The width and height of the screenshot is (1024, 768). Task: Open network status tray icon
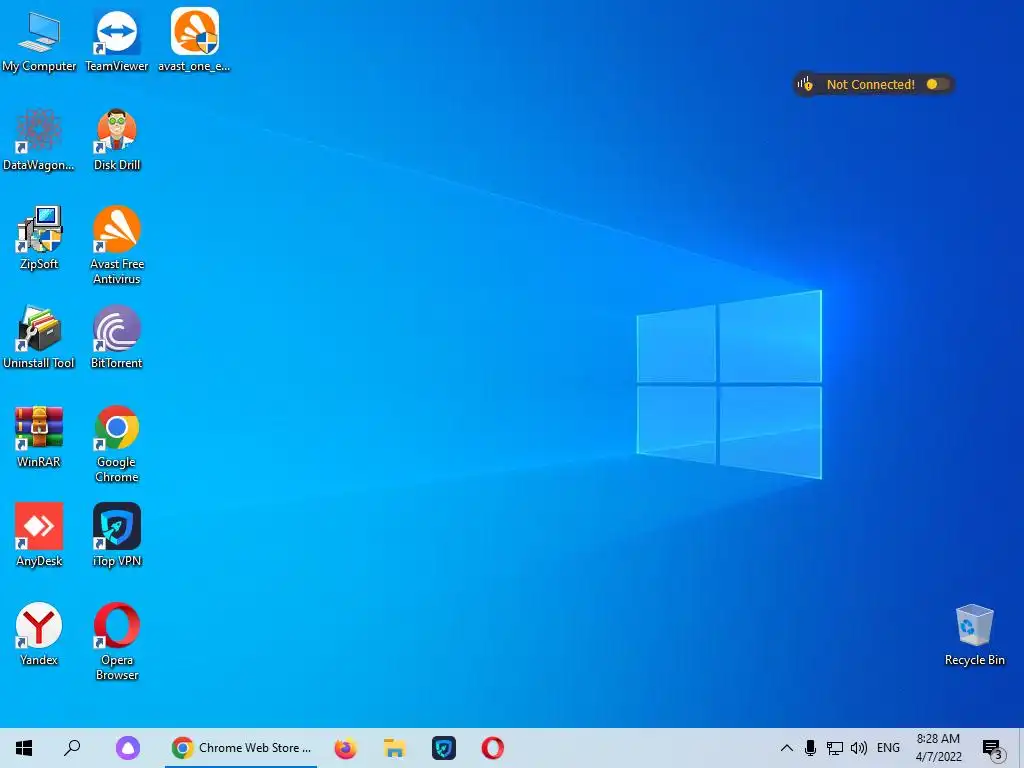pos(835,748)
